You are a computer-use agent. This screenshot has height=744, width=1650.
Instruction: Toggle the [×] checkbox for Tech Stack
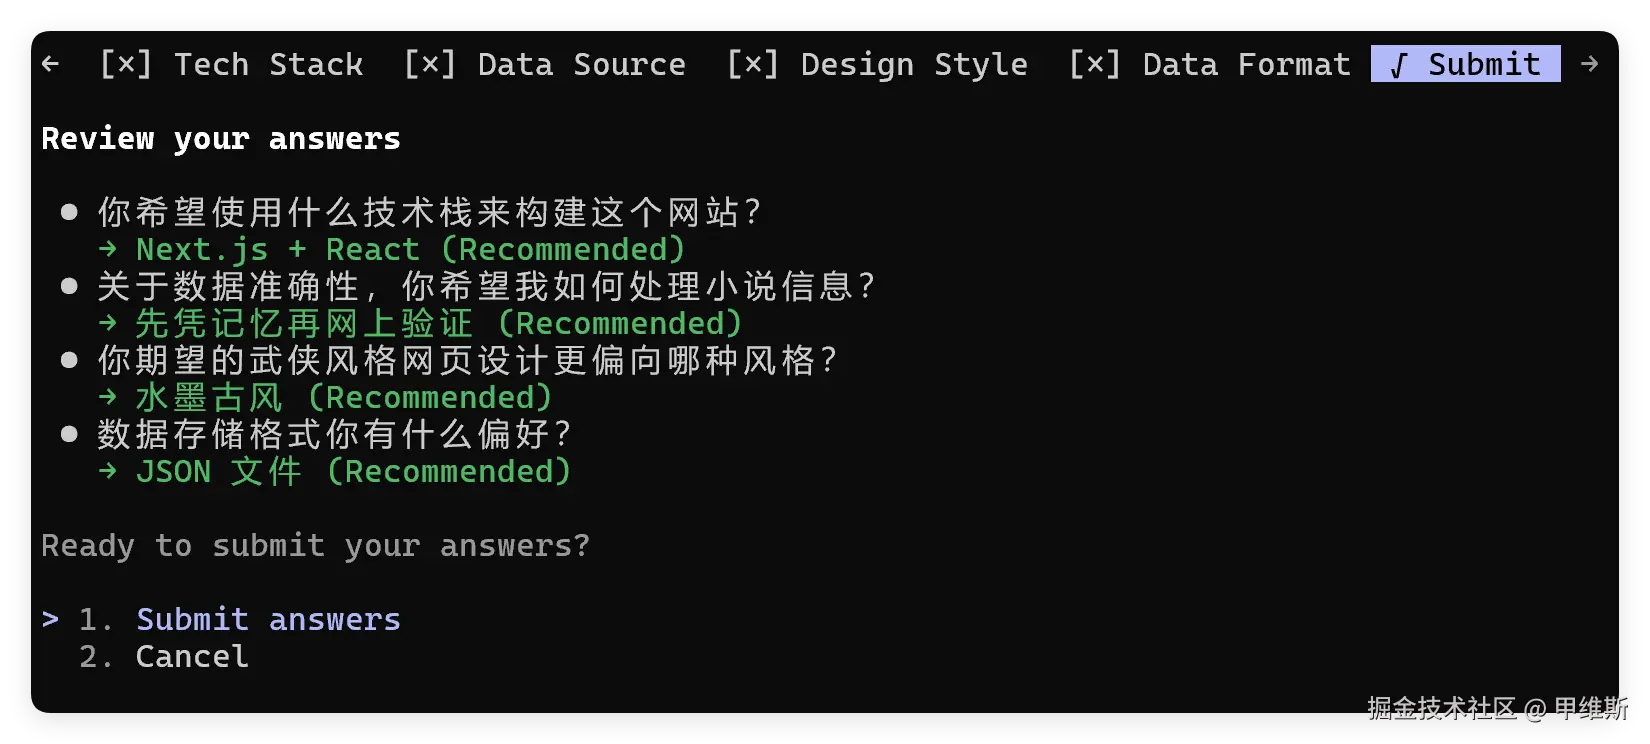tap(126, 65)
